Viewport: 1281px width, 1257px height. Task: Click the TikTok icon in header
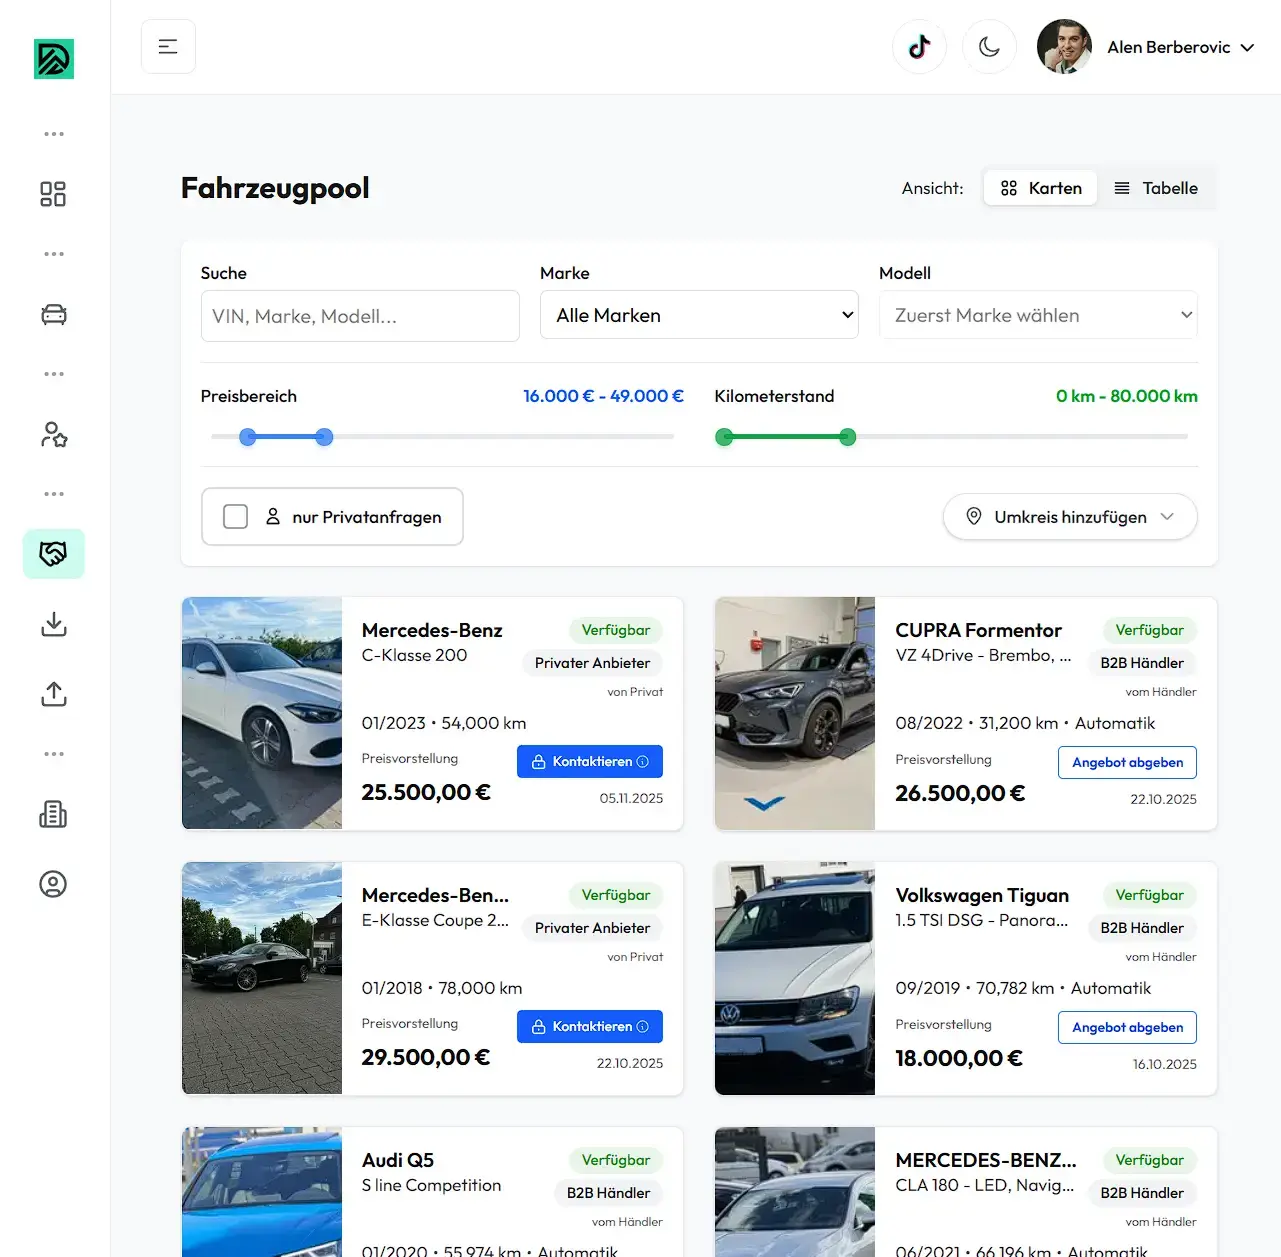pos(919,47)
